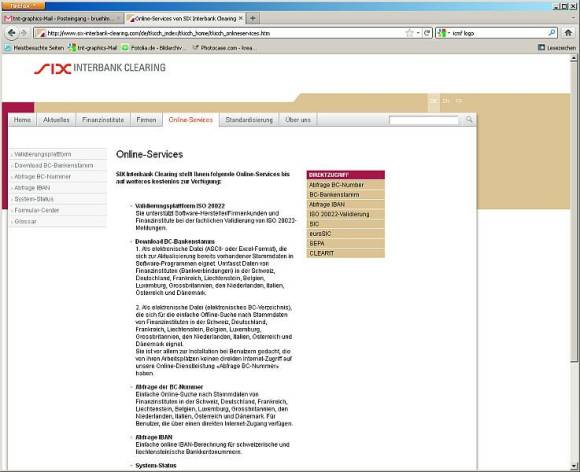Viewport: 580px width, 472px height.
Task: Open the Online-Services navigation tab
Action: [x=191, y=120]
